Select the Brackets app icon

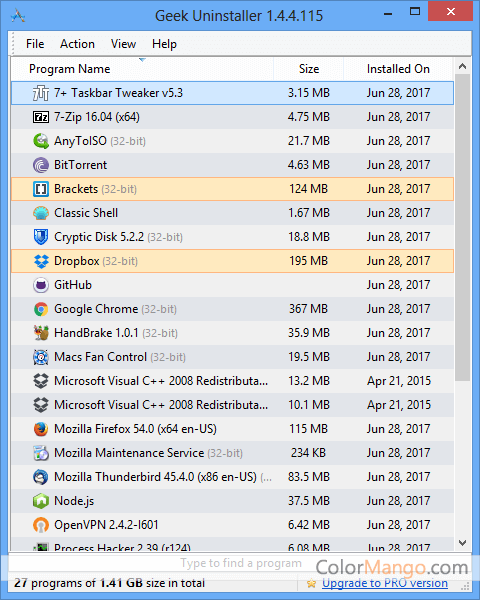point(41,189)
